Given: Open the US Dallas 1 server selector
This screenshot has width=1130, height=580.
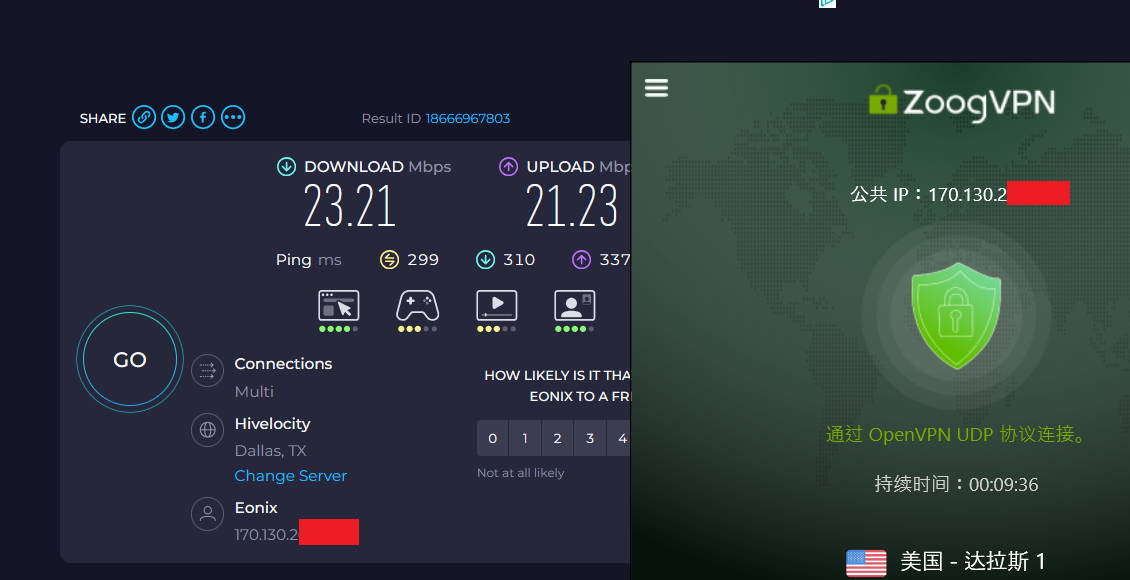Looking at the screenshot, I should click(945, 561).
